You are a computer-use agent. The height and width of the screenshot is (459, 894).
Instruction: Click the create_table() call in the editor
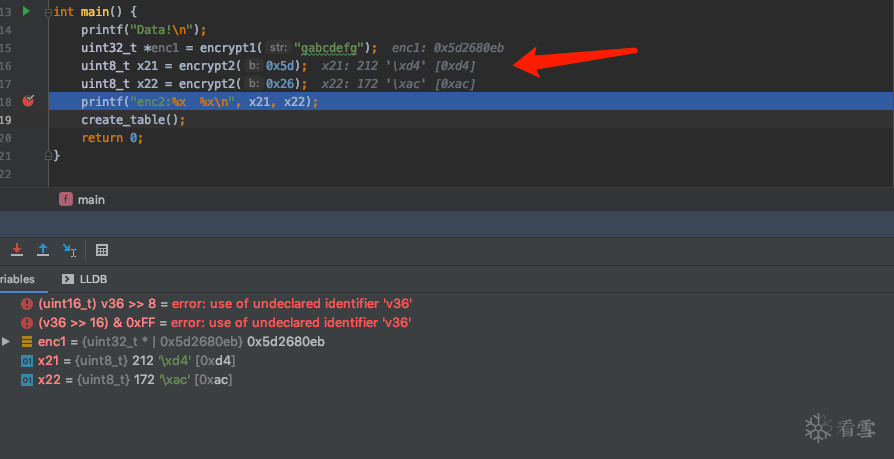pyautogui.click(x=133, y=119)
